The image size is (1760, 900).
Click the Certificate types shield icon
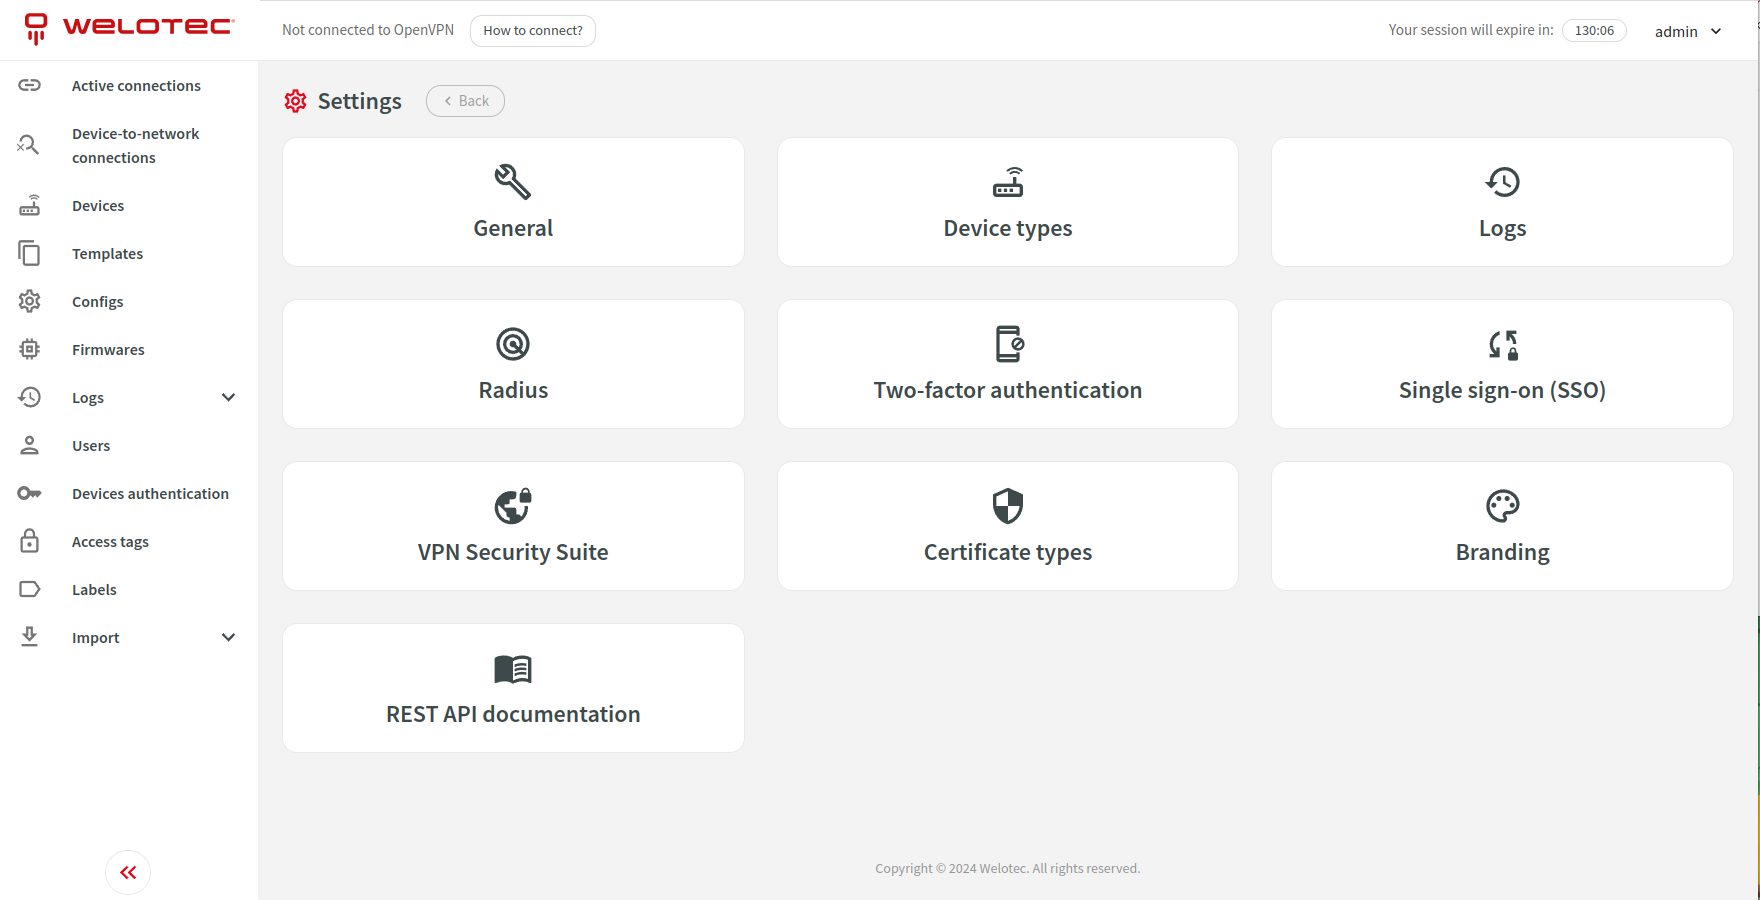tap(1007, 506)
